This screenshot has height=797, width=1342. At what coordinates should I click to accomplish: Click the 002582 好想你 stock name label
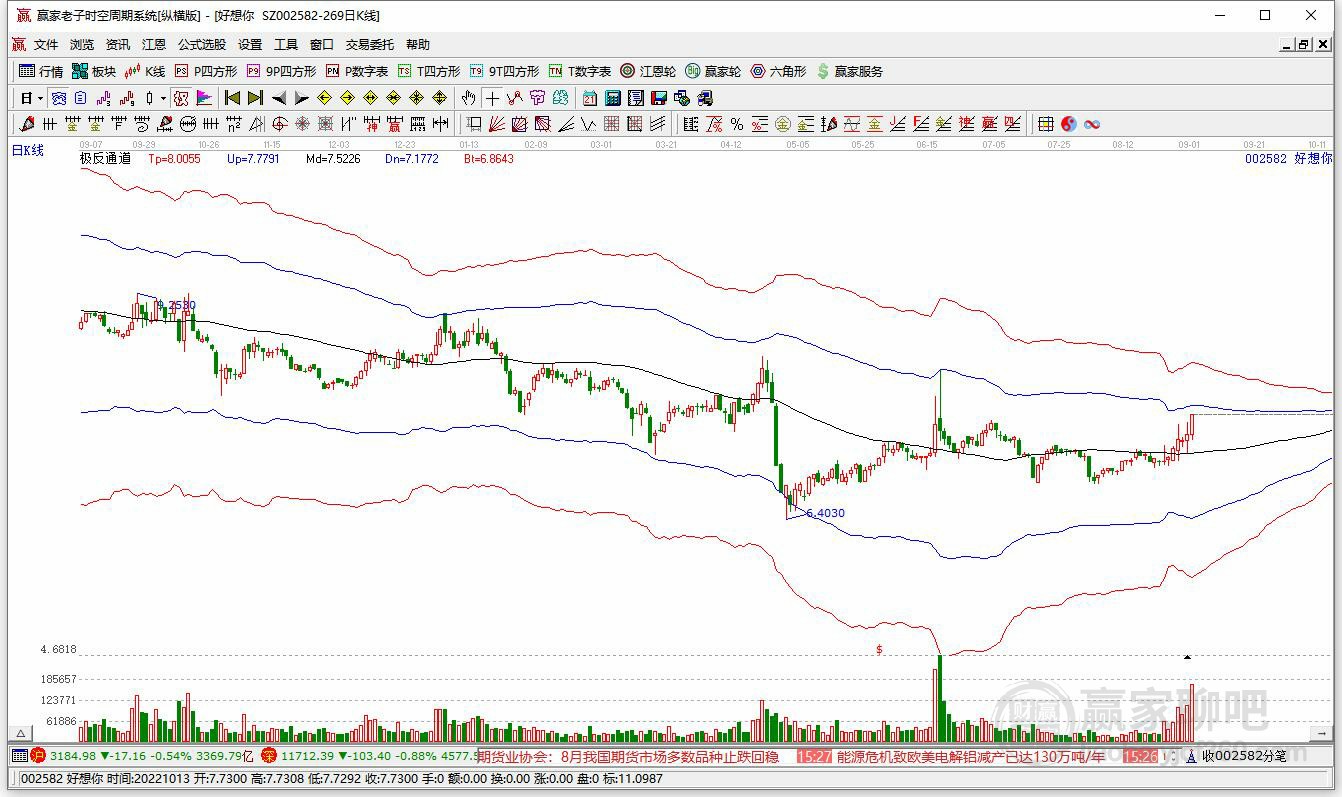[1289, 158]
